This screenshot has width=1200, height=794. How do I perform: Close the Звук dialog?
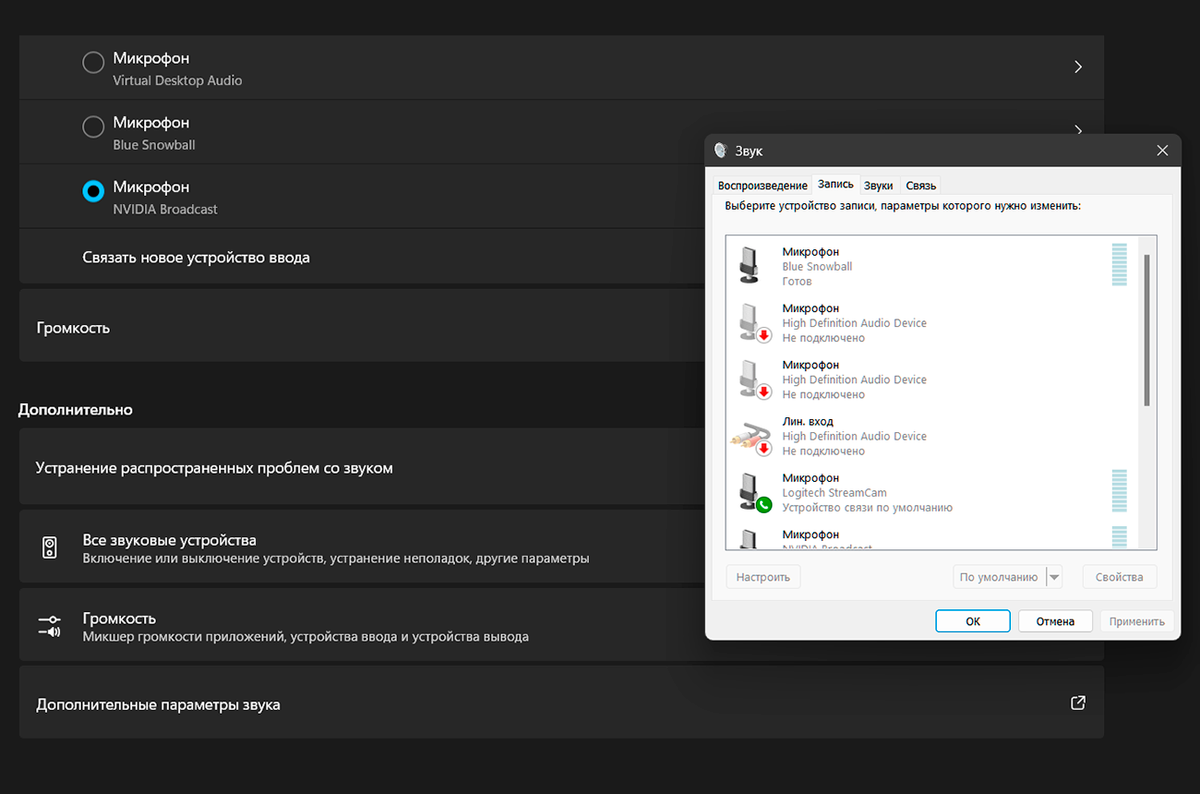pyautogui.click(x=1162, y=151)
